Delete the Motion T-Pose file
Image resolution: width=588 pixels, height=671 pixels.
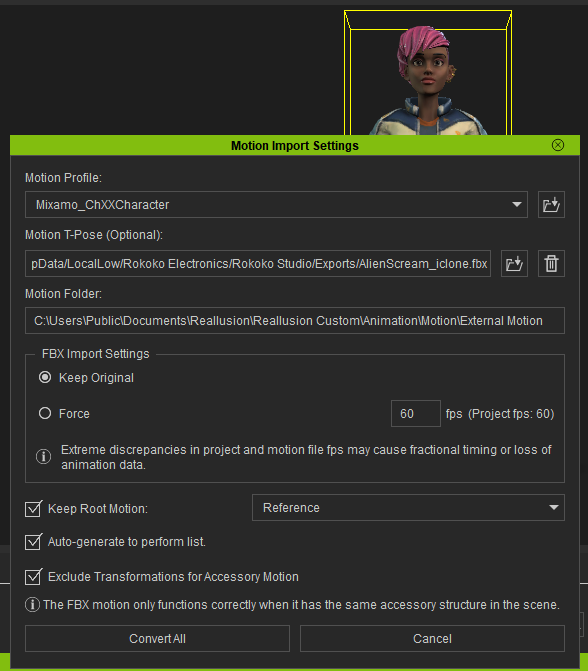tap(551, 264)
